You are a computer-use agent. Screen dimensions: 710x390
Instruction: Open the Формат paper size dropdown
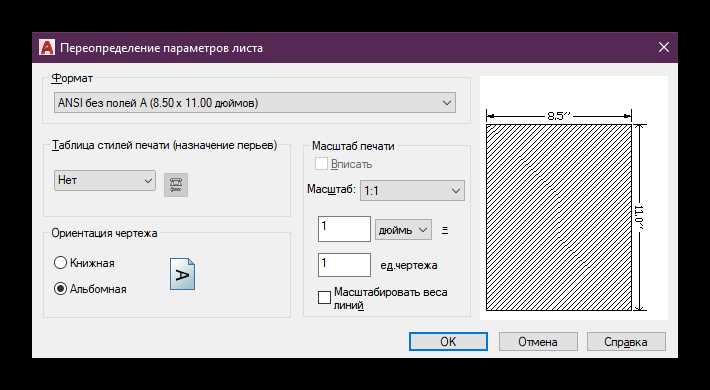pos(255,103)
